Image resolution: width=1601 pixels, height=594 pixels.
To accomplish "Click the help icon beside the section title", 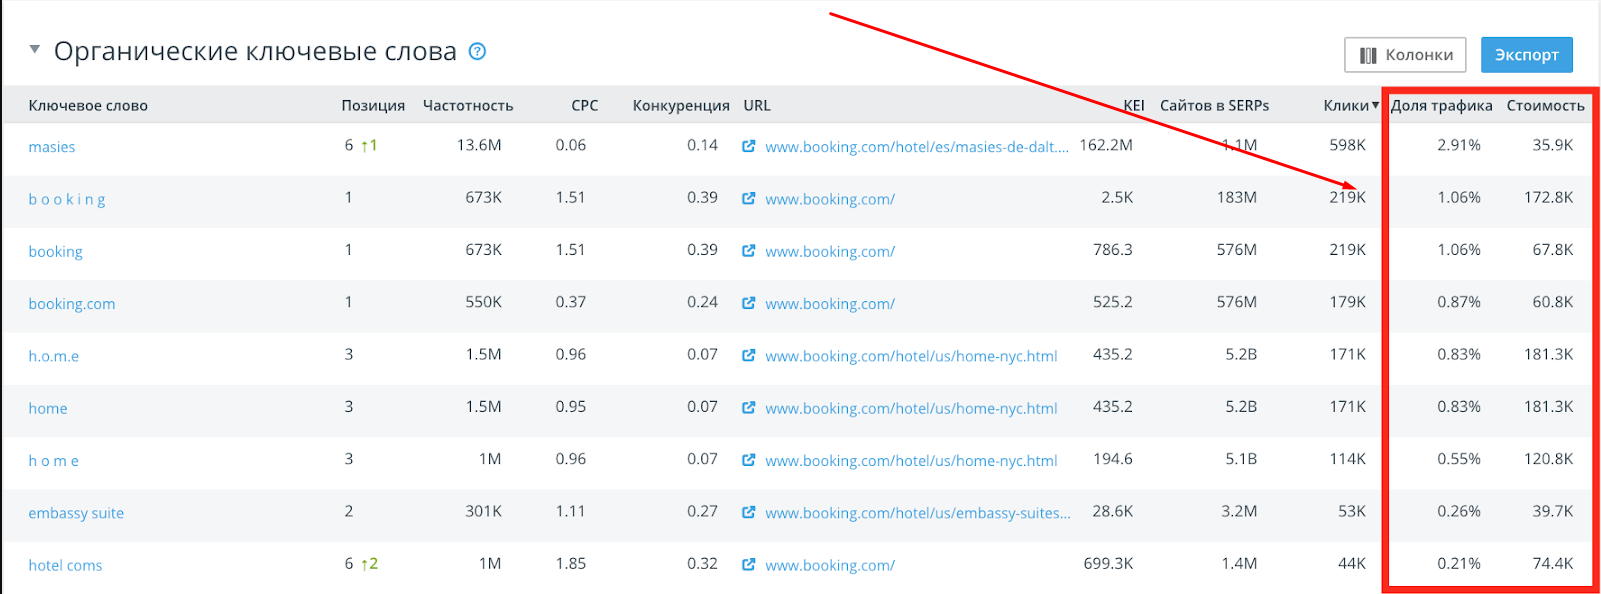I will [x=478, y=51].
